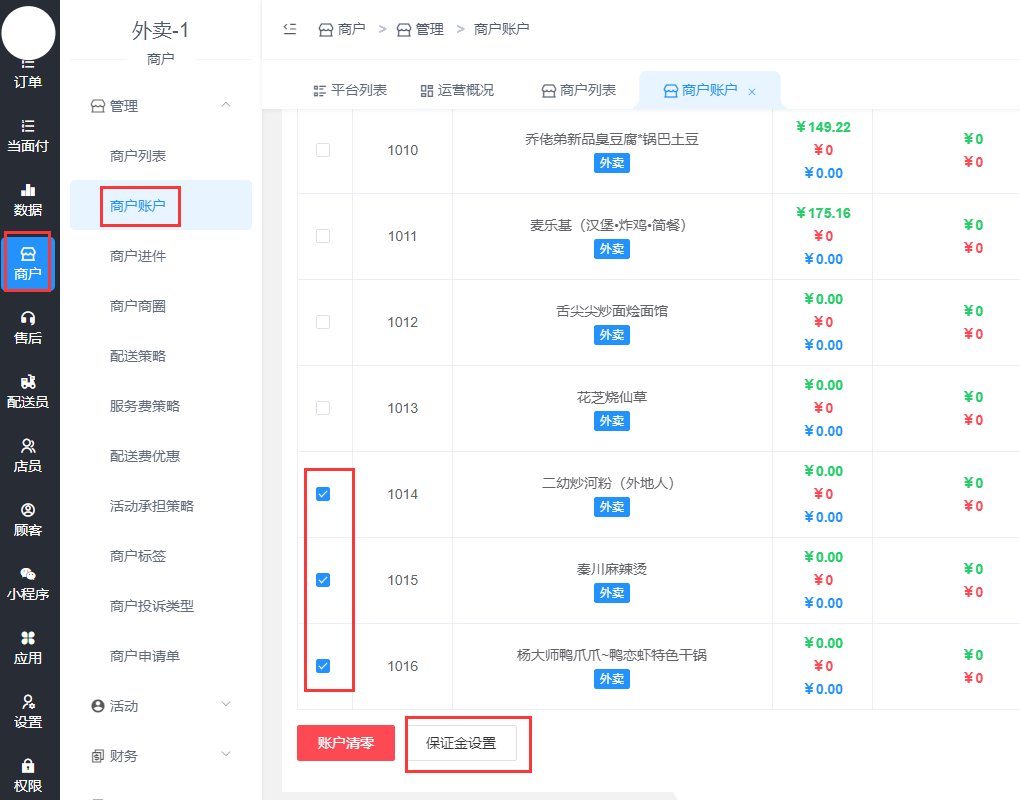Screen dimensions: 1020x800
Task: Tick the checkbox for merchant 1013
Action: (323, 408)
